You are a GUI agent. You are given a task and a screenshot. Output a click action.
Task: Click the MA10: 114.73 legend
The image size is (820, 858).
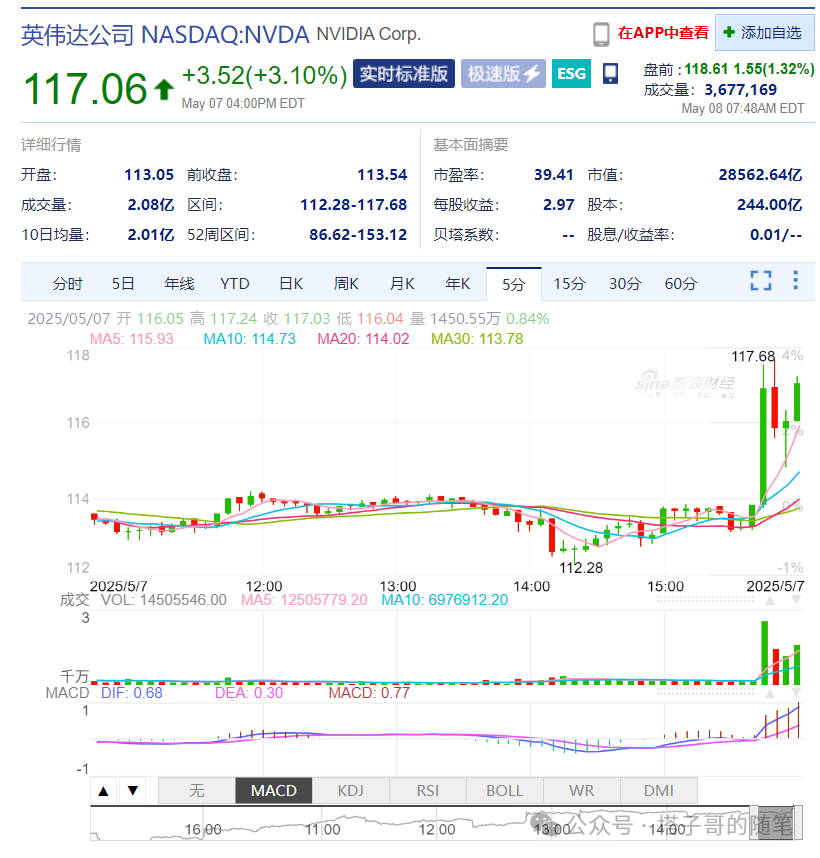click(249, 339)
